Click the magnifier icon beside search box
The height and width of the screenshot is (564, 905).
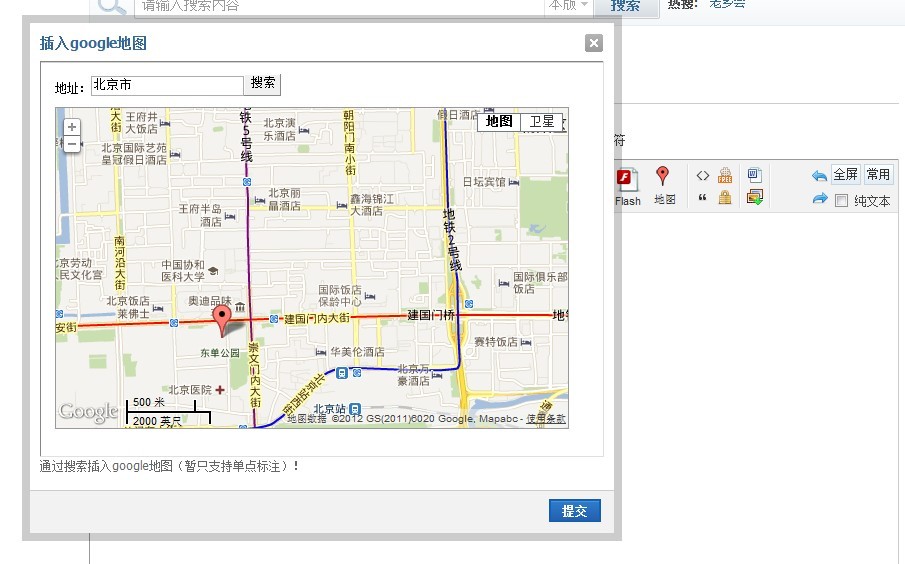tap(111, 6)
